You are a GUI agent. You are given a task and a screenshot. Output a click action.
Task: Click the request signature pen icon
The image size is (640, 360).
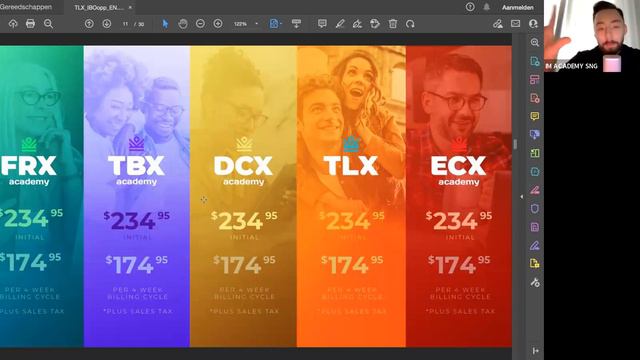coord(498,24)
